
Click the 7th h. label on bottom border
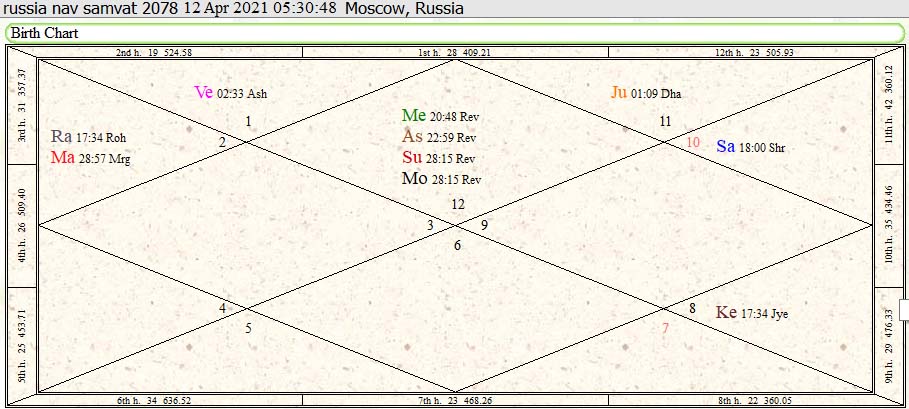(x=454, y=400)
